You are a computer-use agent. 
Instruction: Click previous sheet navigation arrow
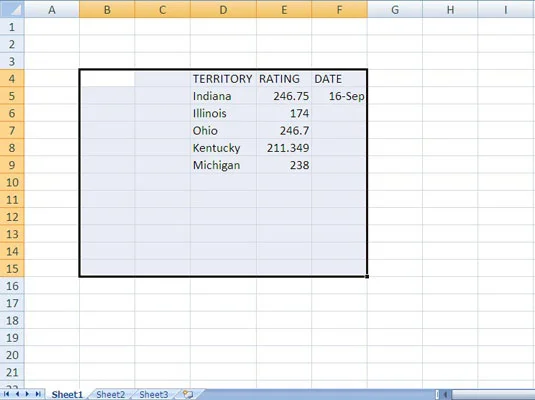(17, 394)
